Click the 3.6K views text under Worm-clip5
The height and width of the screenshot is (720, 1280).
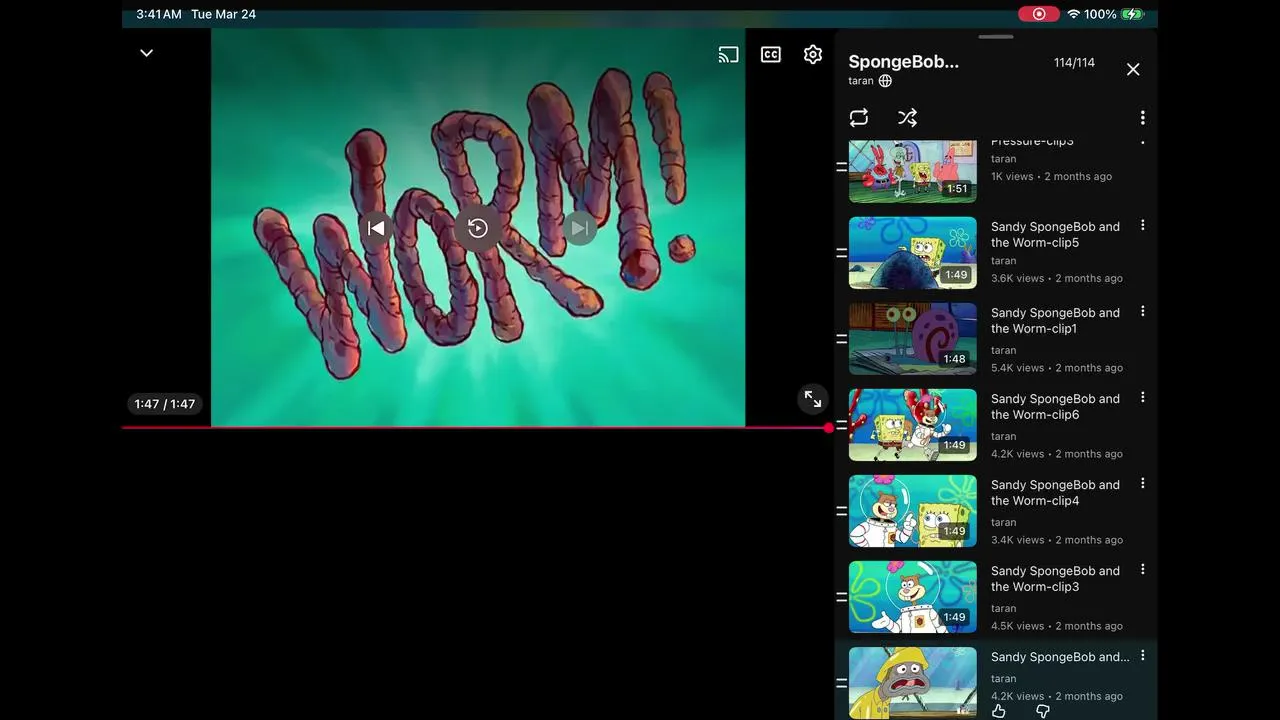click(x=1017, y=279)
